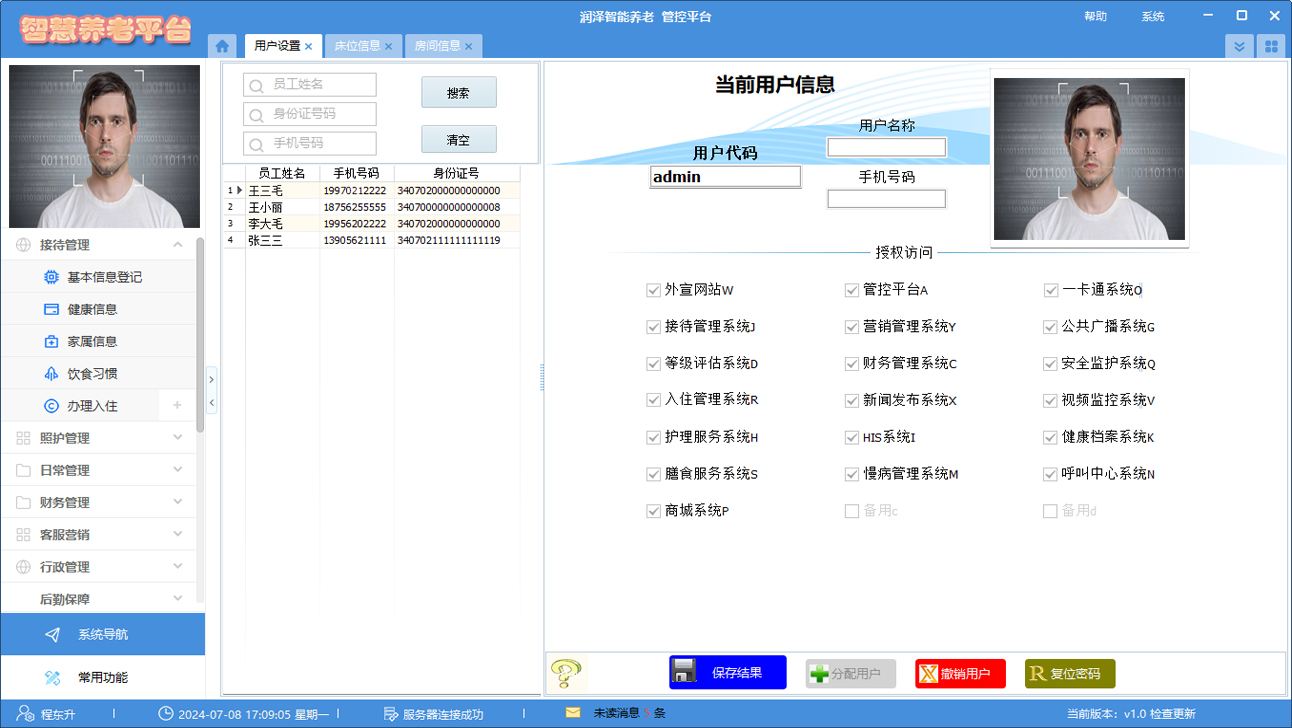This screenshot has height=728, width=1292.
Task: Click the 搜索 button
Action: pyautogui.click(x=458, y=93)
